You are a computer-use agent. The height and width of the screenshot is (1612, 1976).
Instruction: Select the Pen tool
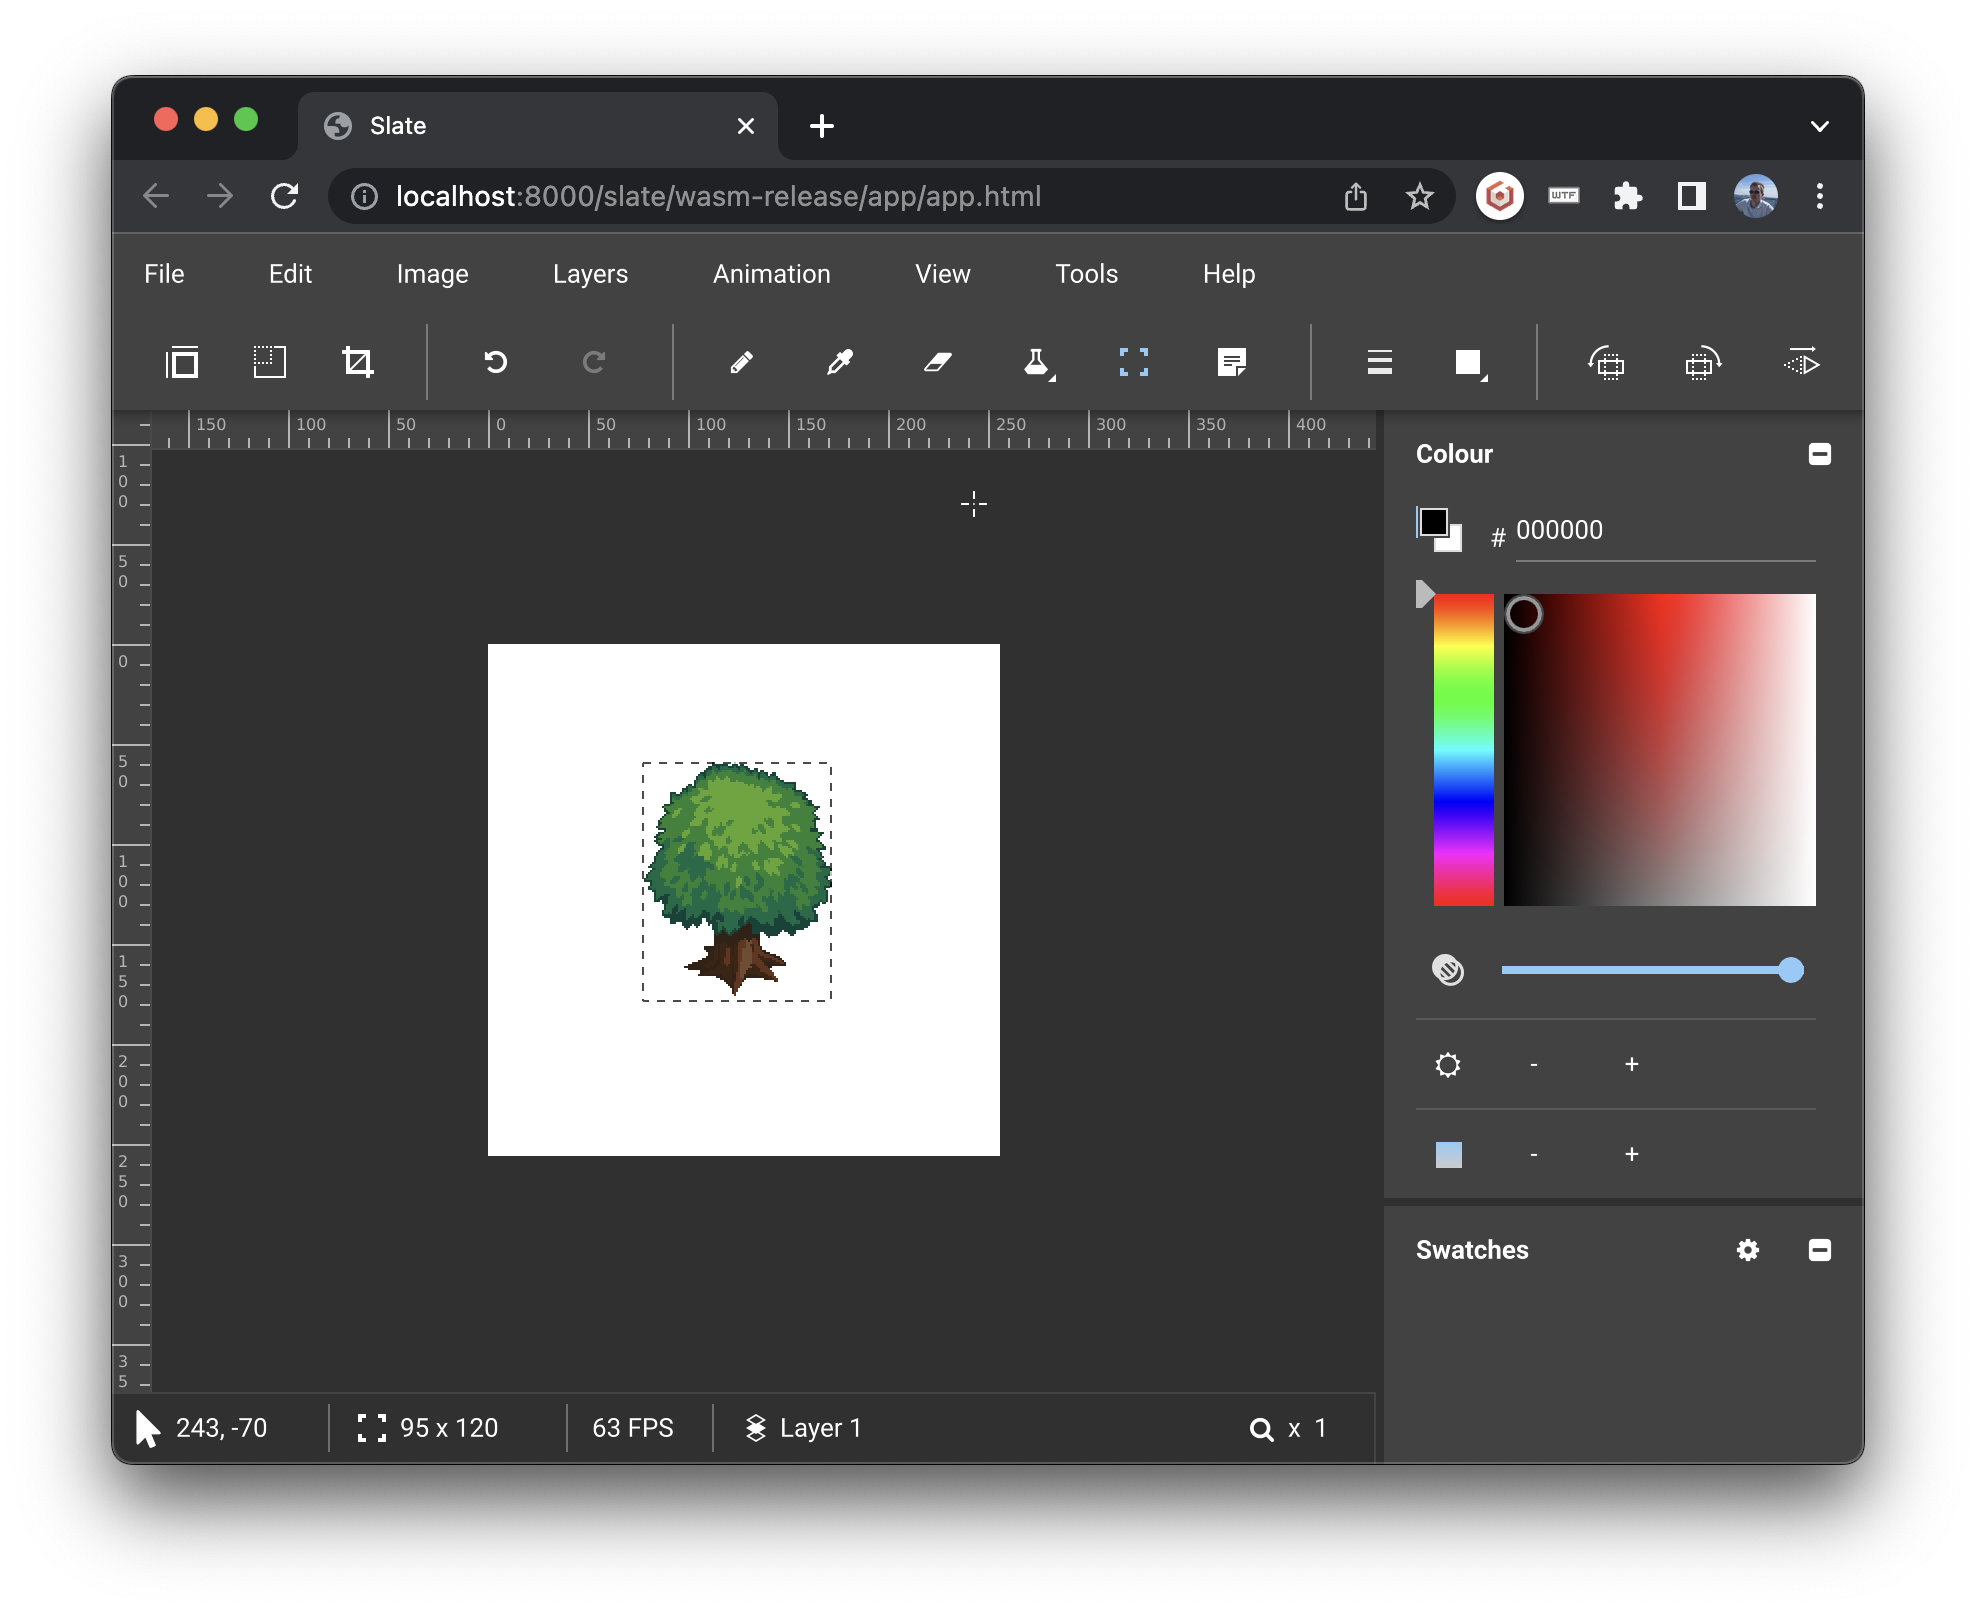click(742, 362)
